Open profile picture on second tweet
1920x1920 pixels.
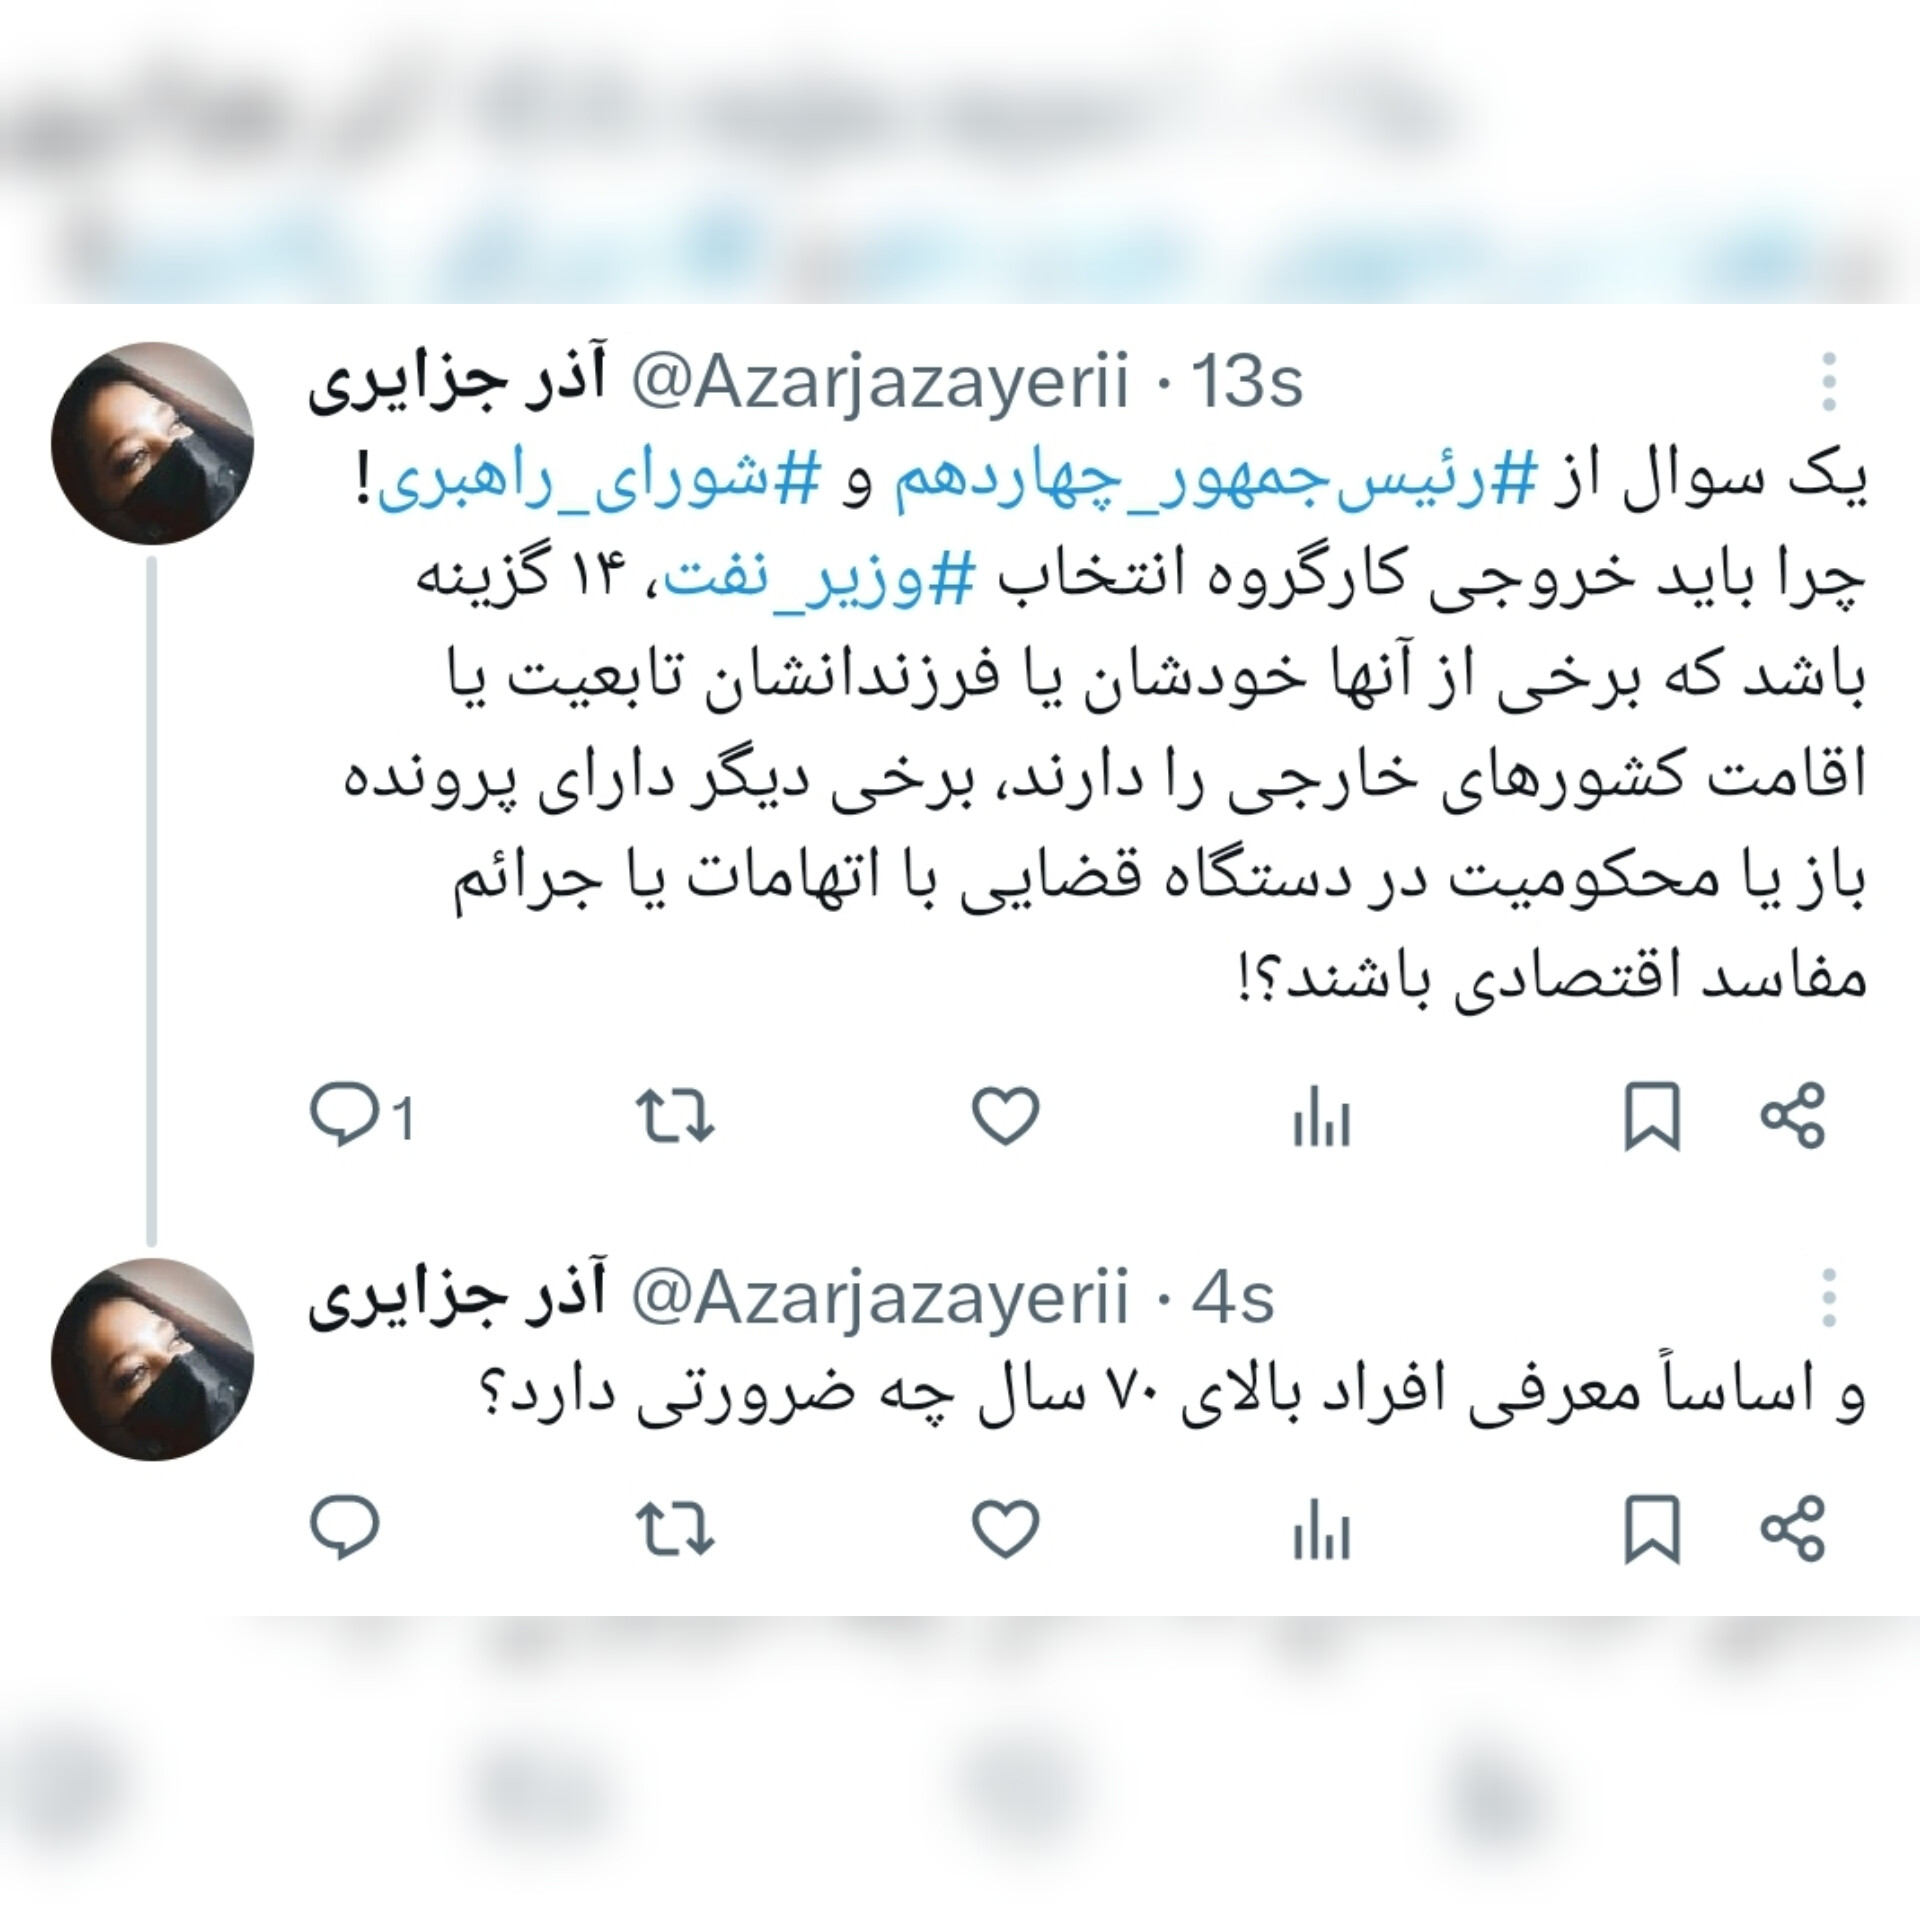tap(152, 1359)
